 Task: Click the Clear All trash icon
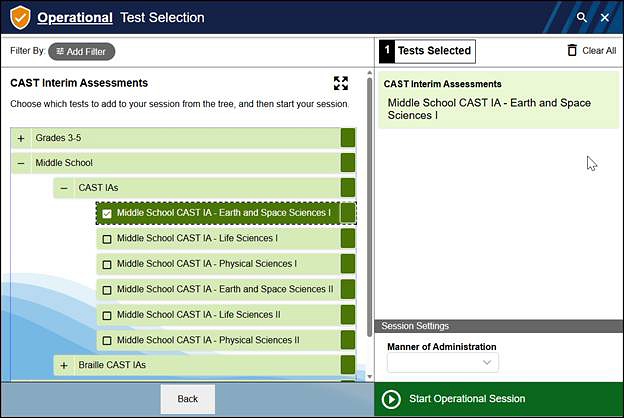point(572,50)
